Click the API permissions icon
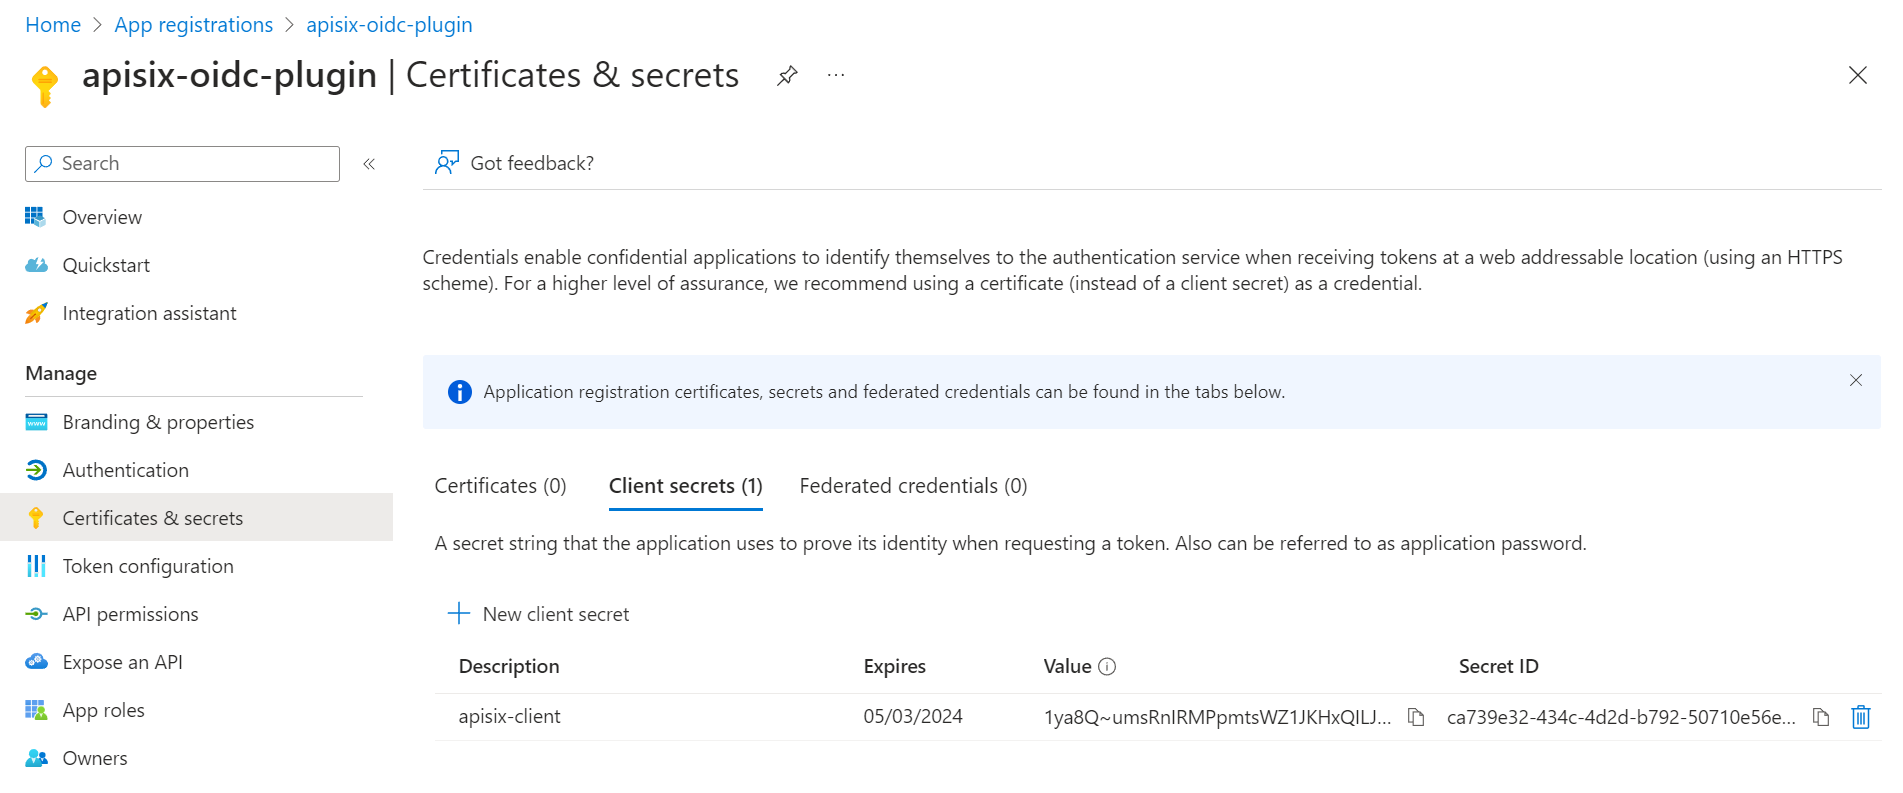This screenshot has width=1903, height=793. coord(36,614)
